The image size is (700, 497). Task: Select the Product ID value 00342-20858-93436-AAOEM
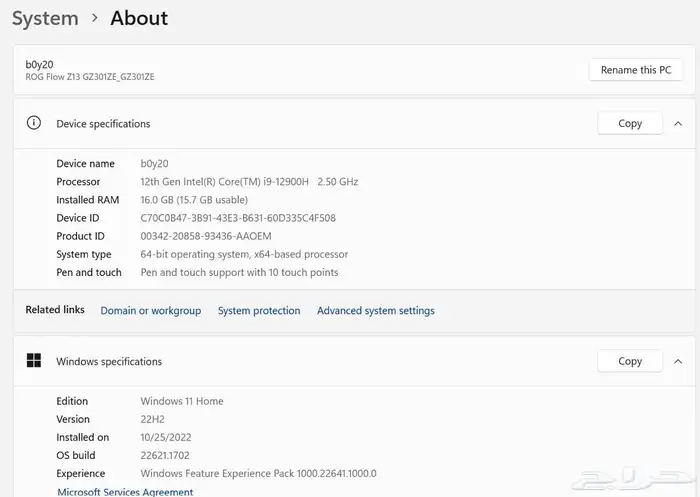[206, 236]
